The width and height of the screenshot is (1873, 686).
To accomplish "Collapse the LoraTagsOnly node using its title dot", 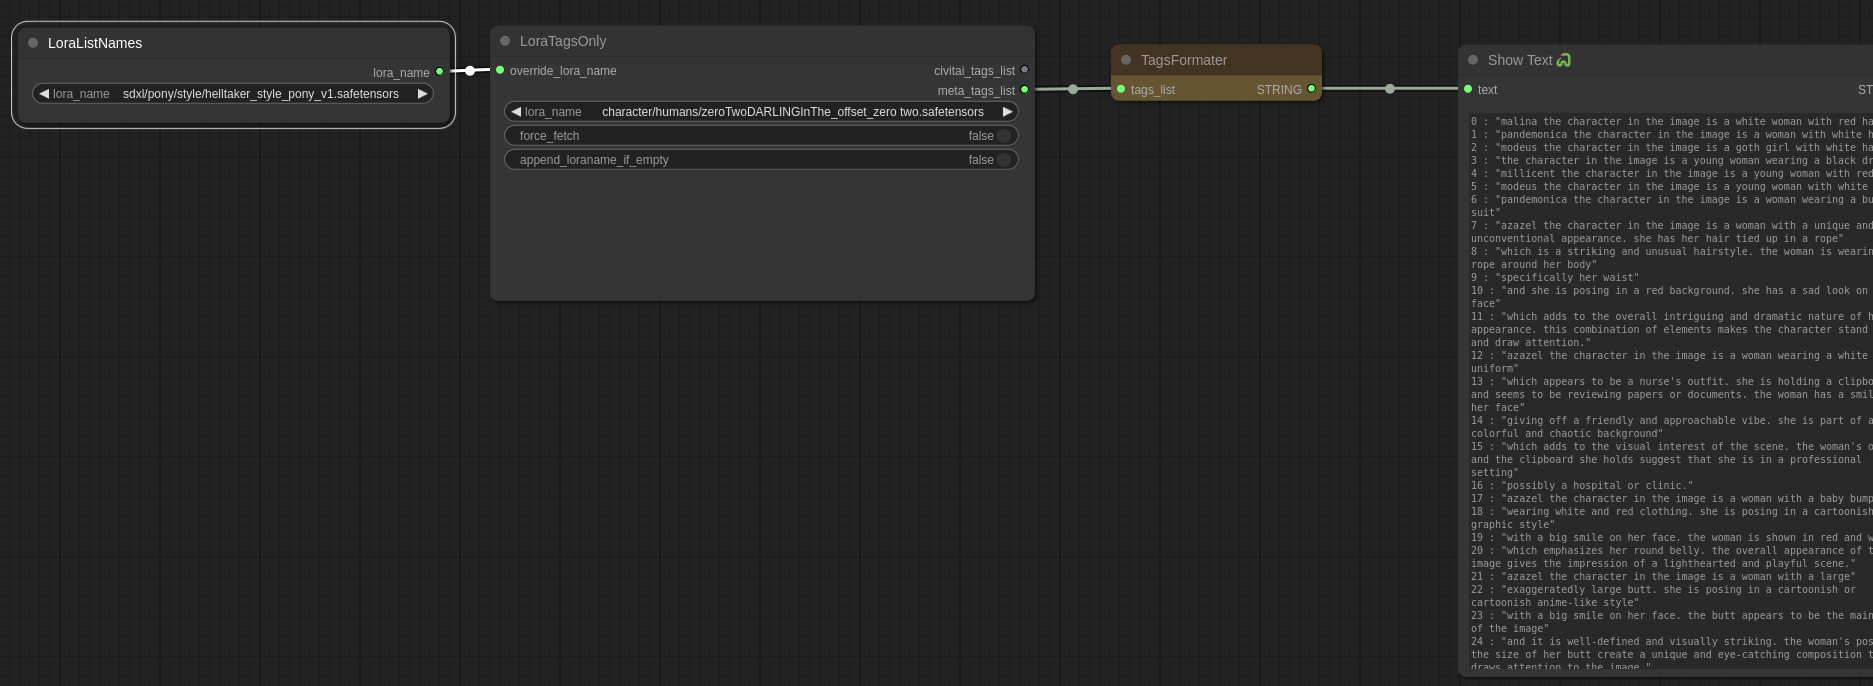I will click(505, 41).
